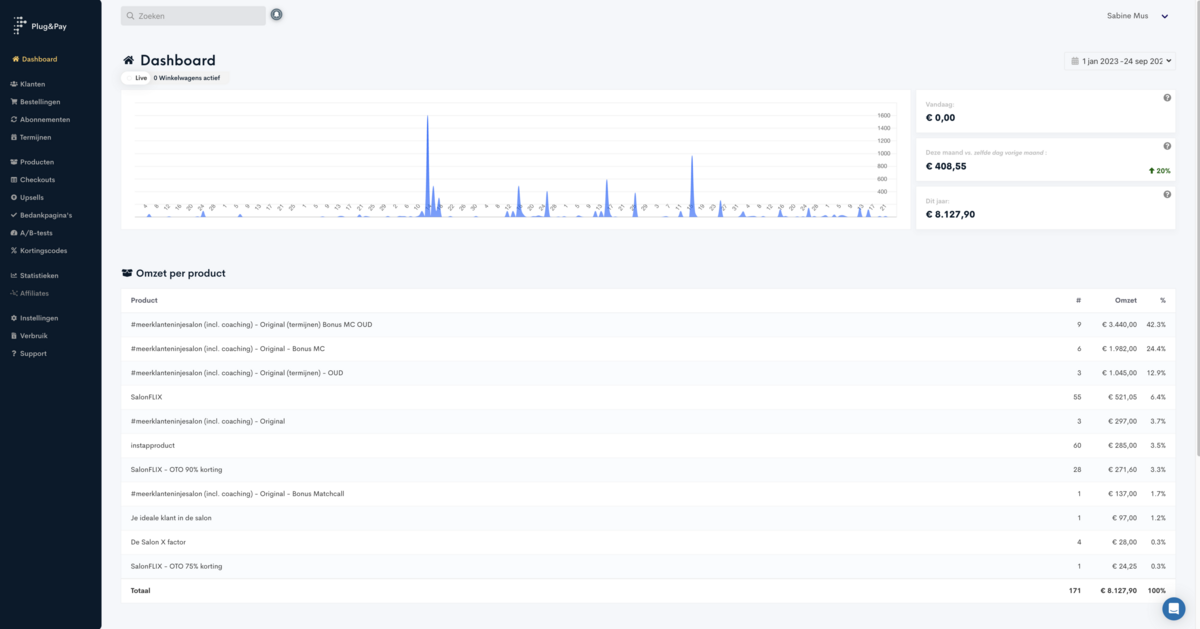This screenshot has width=1200, height=629.
Task: Open Bedankpagina's in sidebar
Action: click(40, 215)
